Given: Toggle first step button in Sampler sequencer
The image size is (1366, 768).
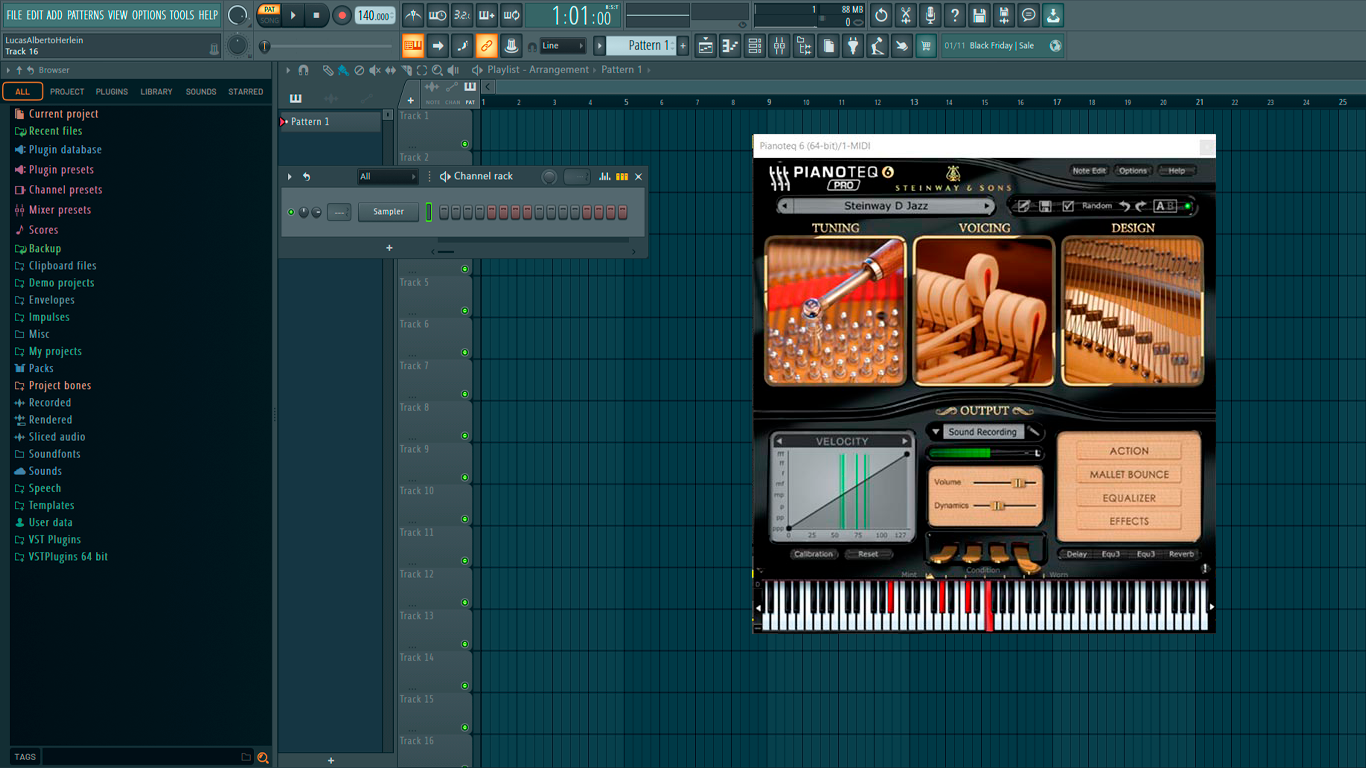Looking at the screenshot, I should 444,212.
